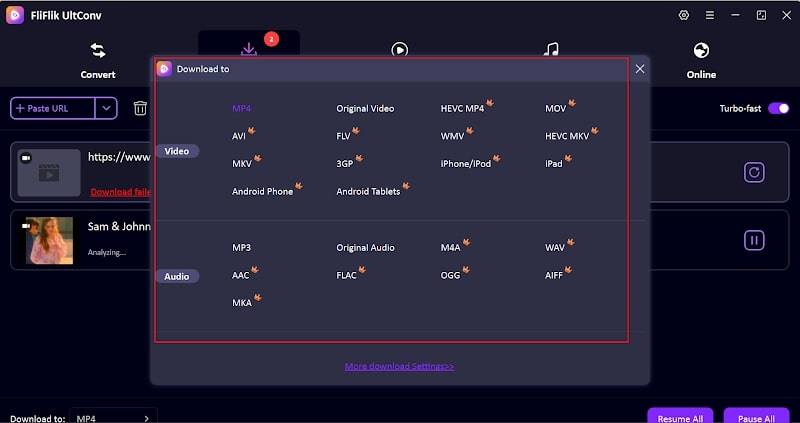Click the premium crown icon beside WAV
Screen dimensions: 800x423
tap(570, 242)
